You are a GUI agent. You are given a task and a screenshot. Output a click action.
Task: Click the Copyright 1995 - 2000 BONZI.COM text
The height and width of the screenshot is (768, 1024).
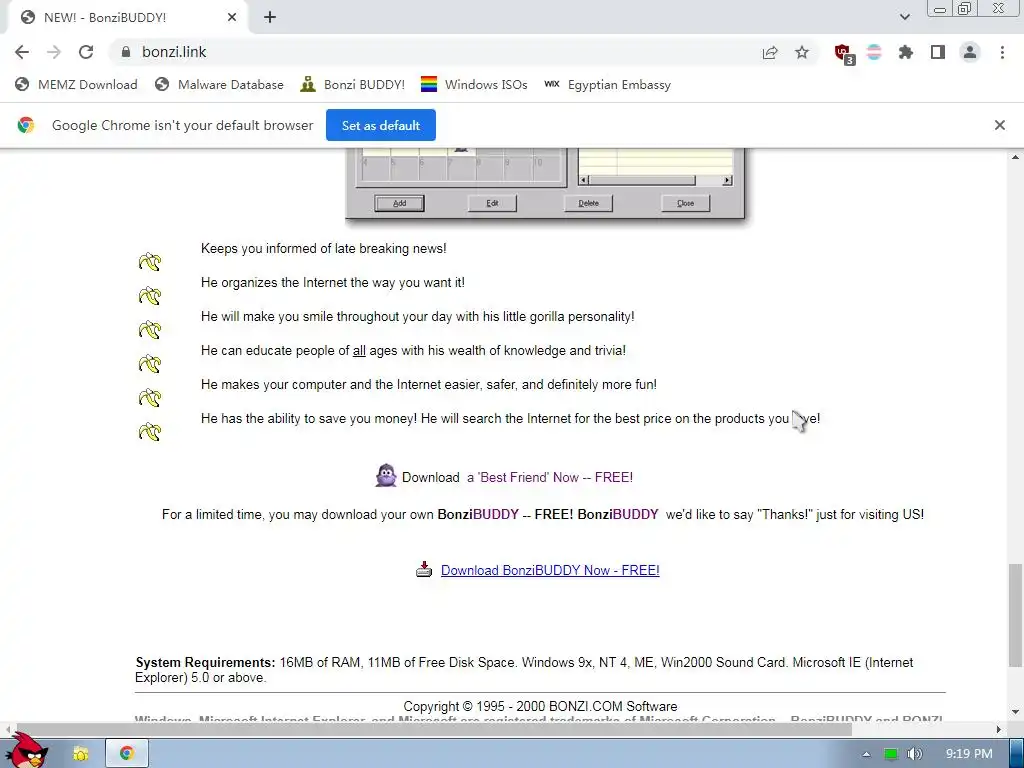click(x=540, y=706)
